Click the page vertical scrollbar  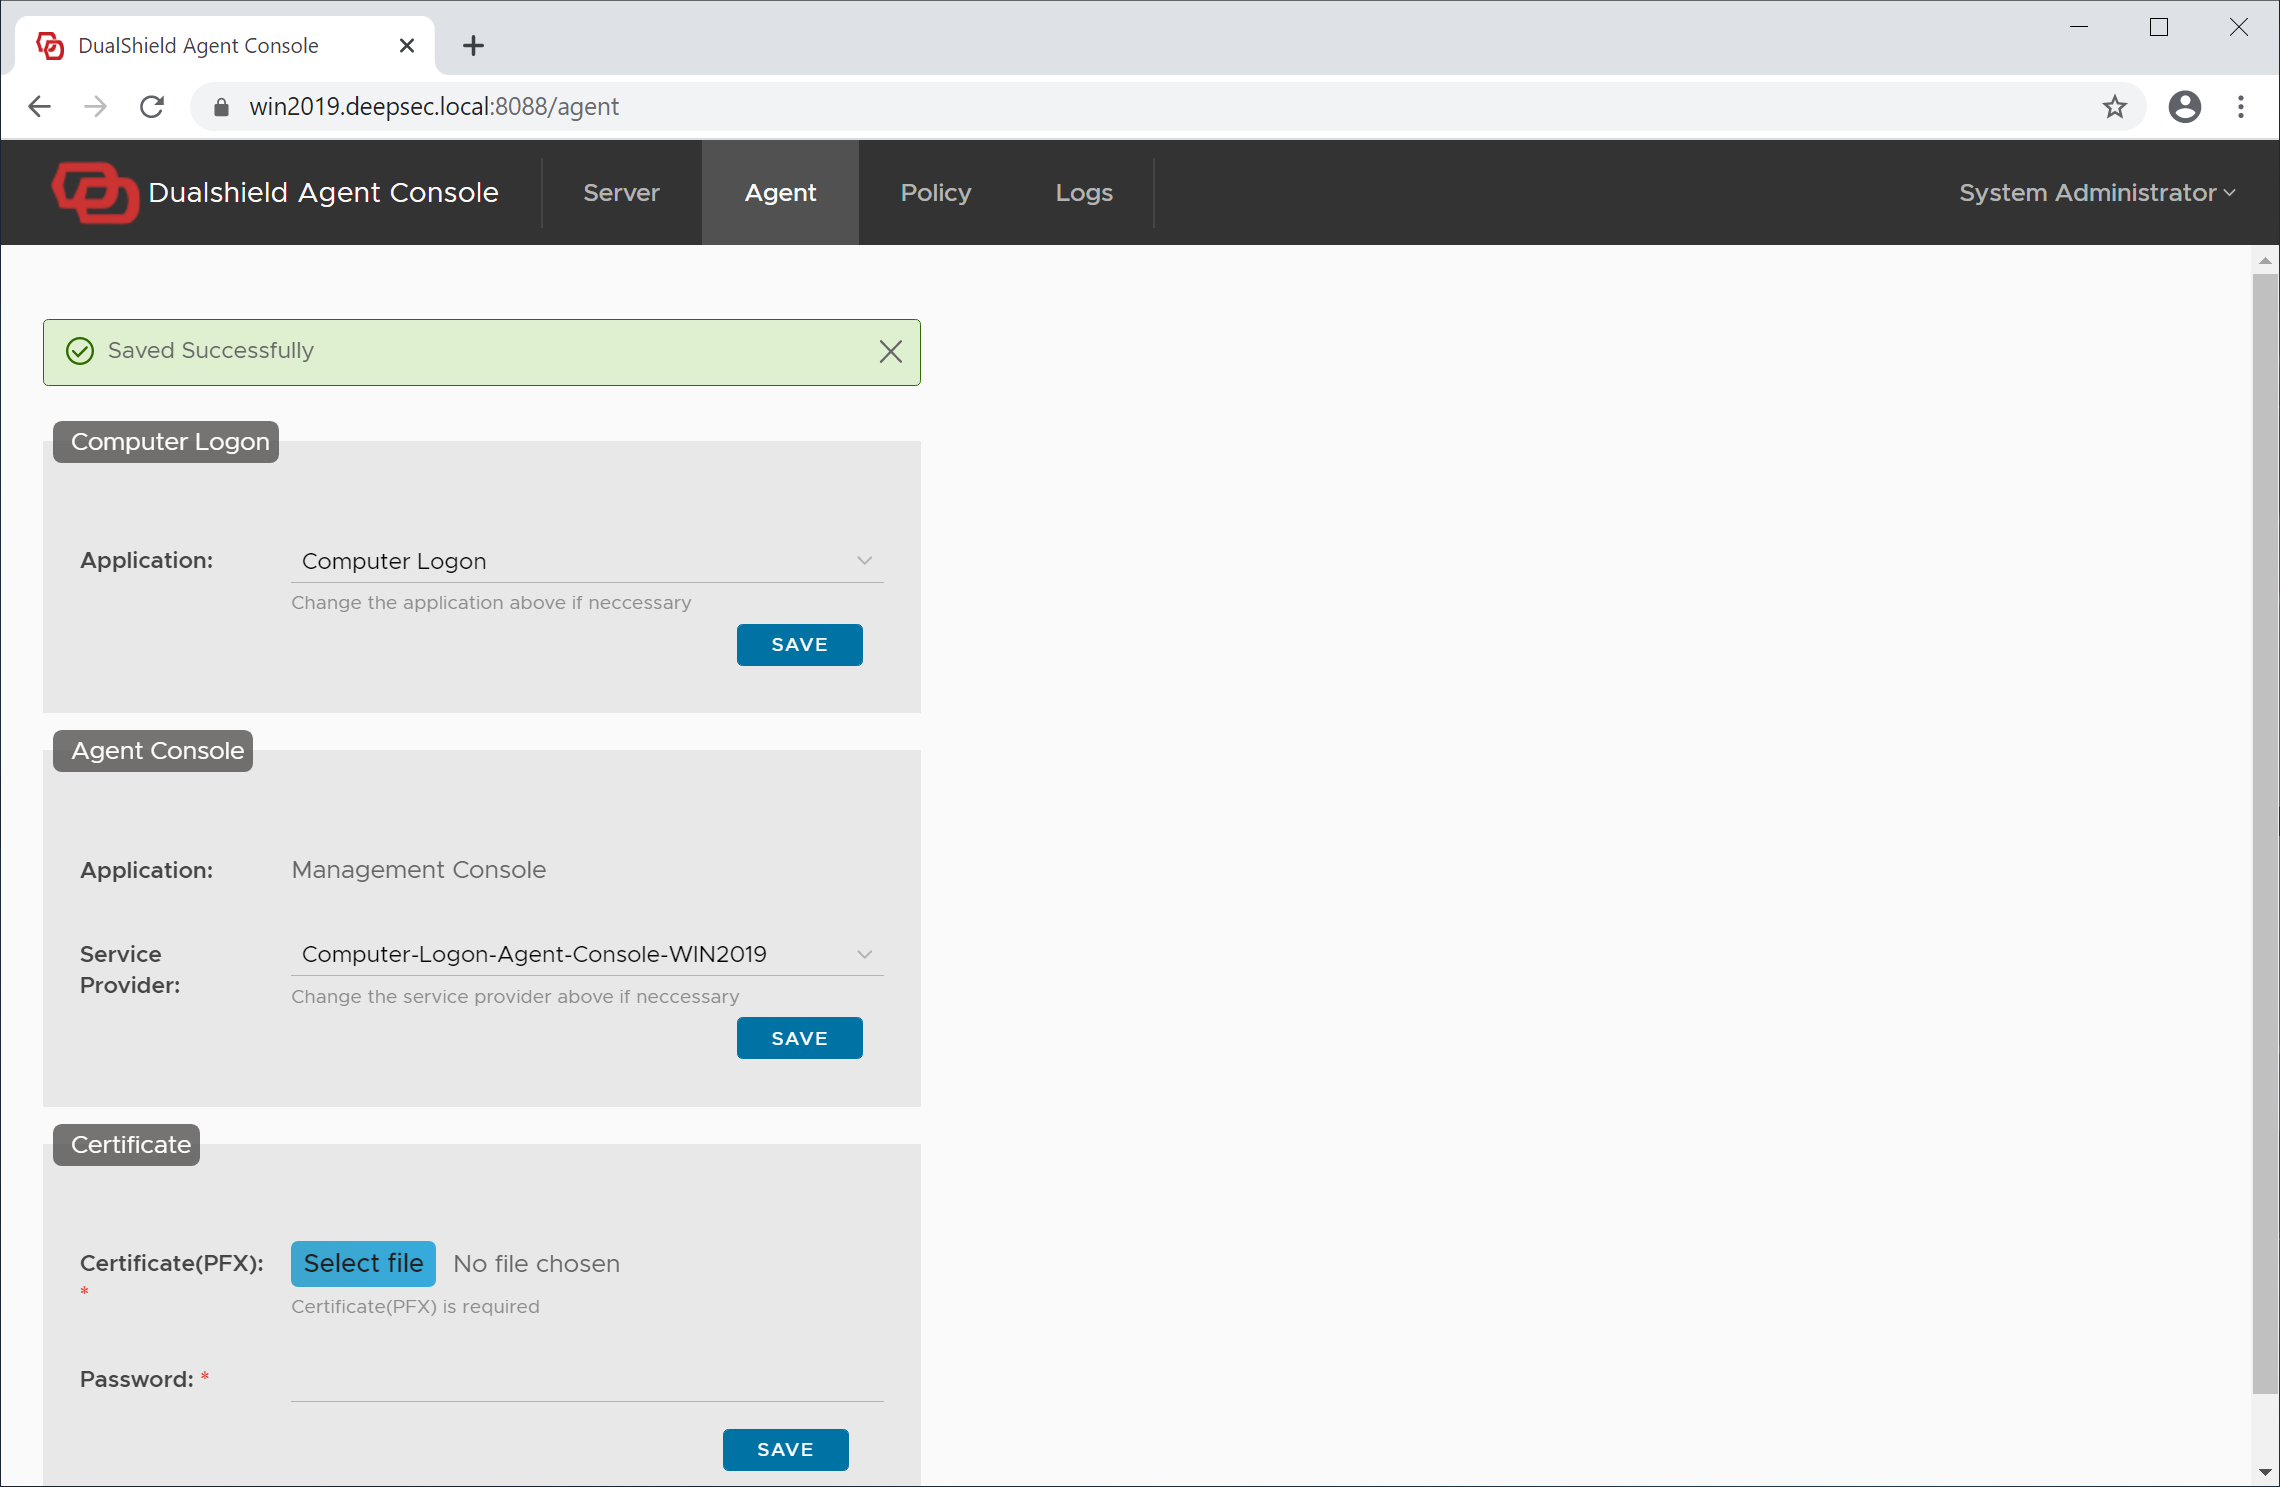pyautogui.click(x=2265, y=830)
